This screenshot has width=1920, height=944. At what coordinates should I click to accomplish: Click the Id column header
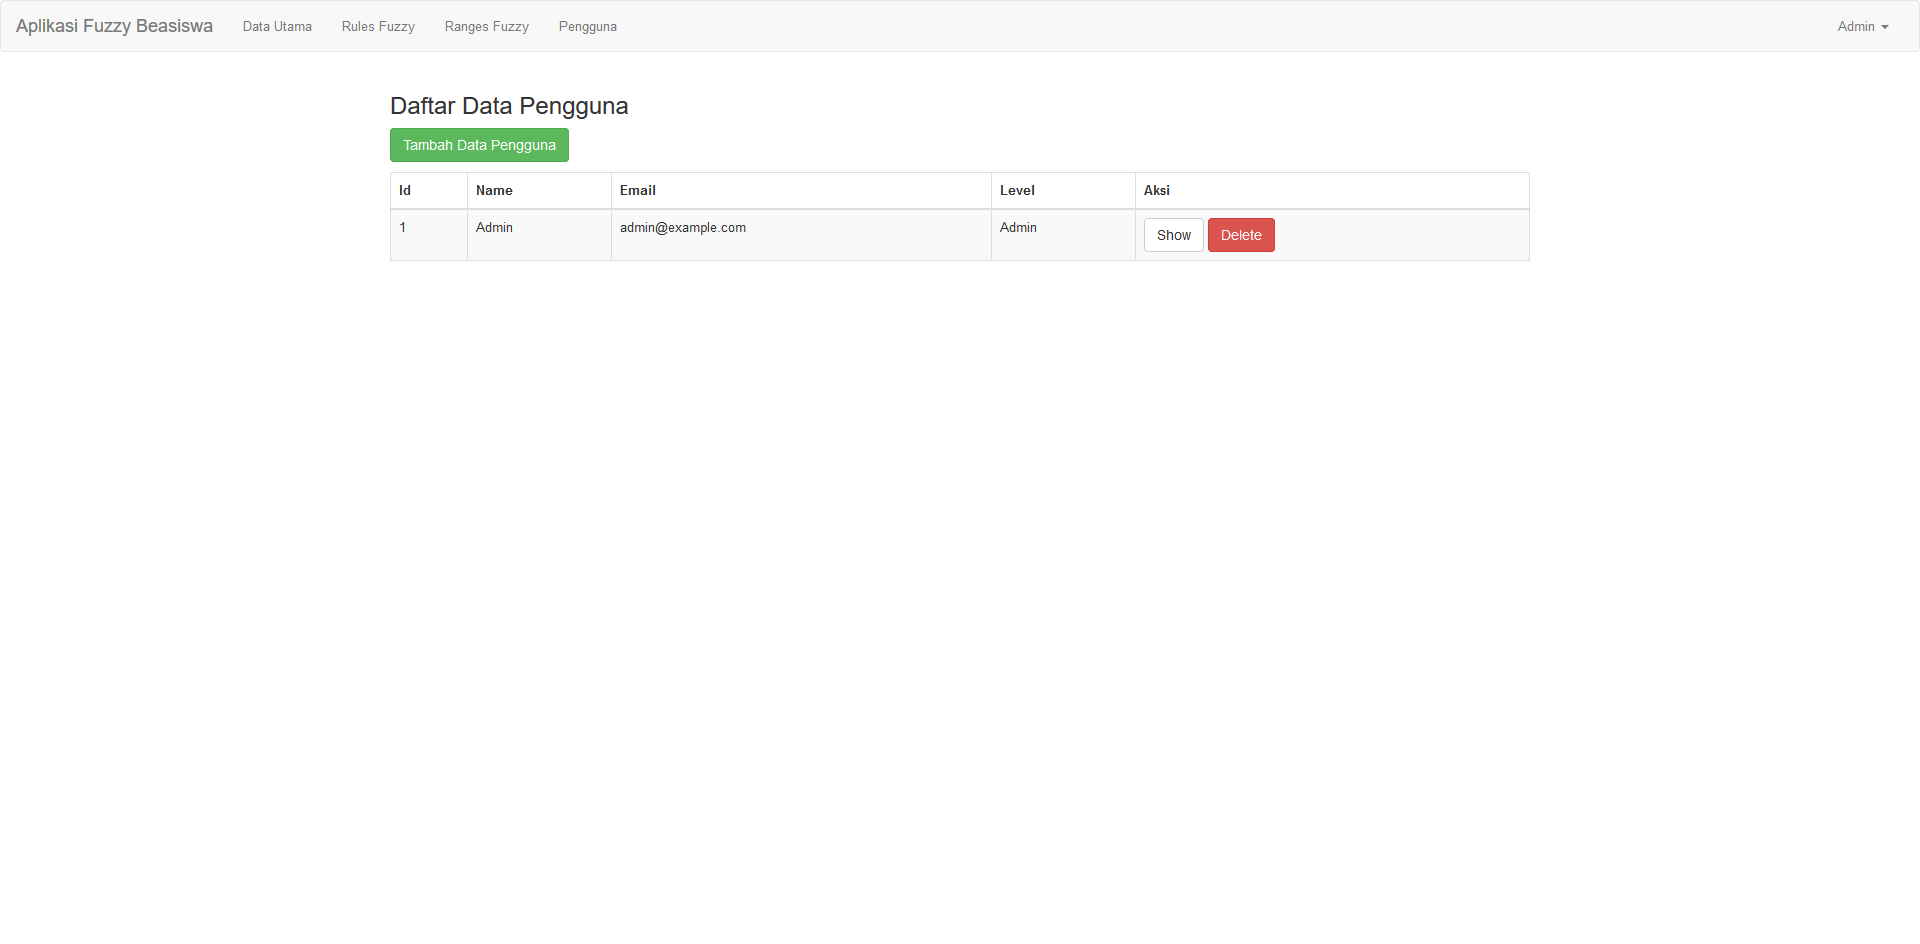tap(429, 190)
